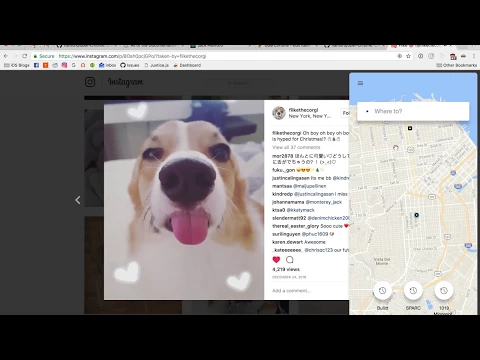This screenshot has height=360, width=480.
Task: Play the corgi video post
Action: (184, 200)
